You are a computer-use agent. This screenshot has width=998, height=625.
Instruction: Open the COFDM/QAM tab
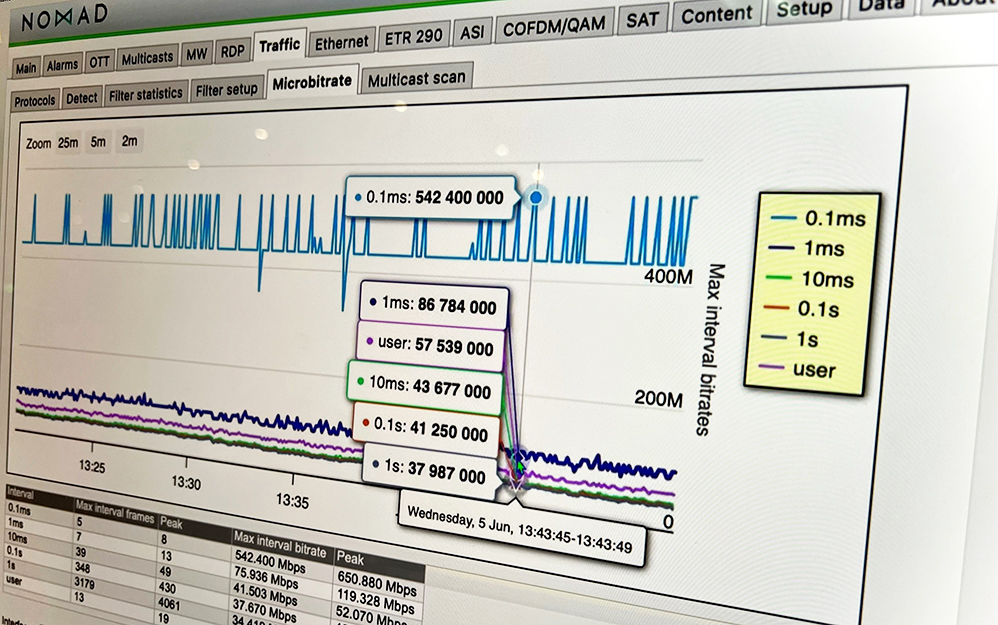pyautogui.click(x=554, y=27)
